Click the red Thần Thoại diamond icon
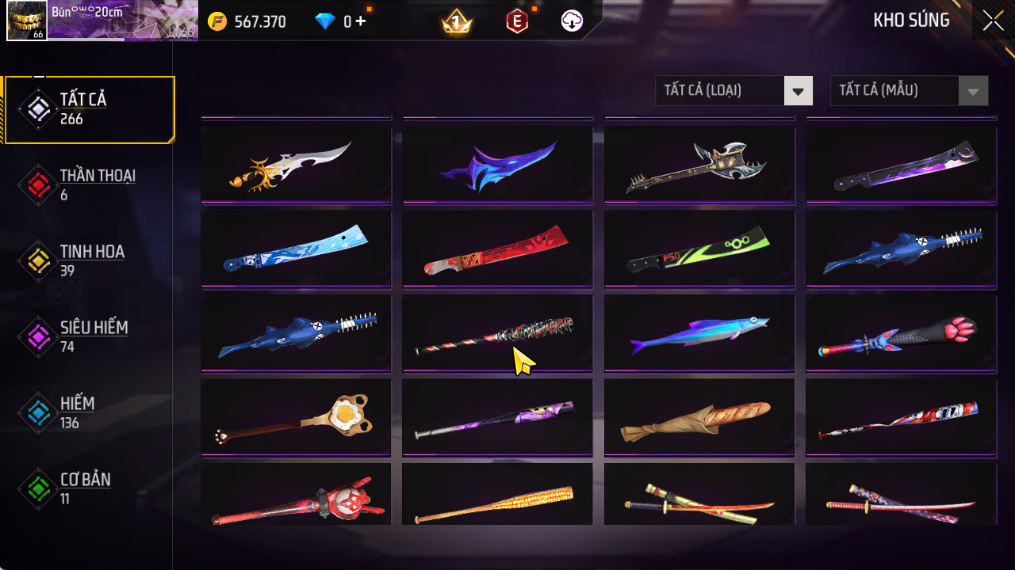 pos(38,185)
